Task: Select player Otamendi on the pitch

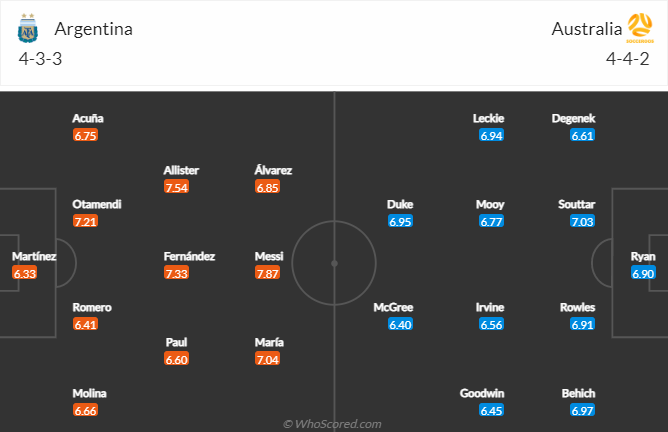Action: click(97, 204)
